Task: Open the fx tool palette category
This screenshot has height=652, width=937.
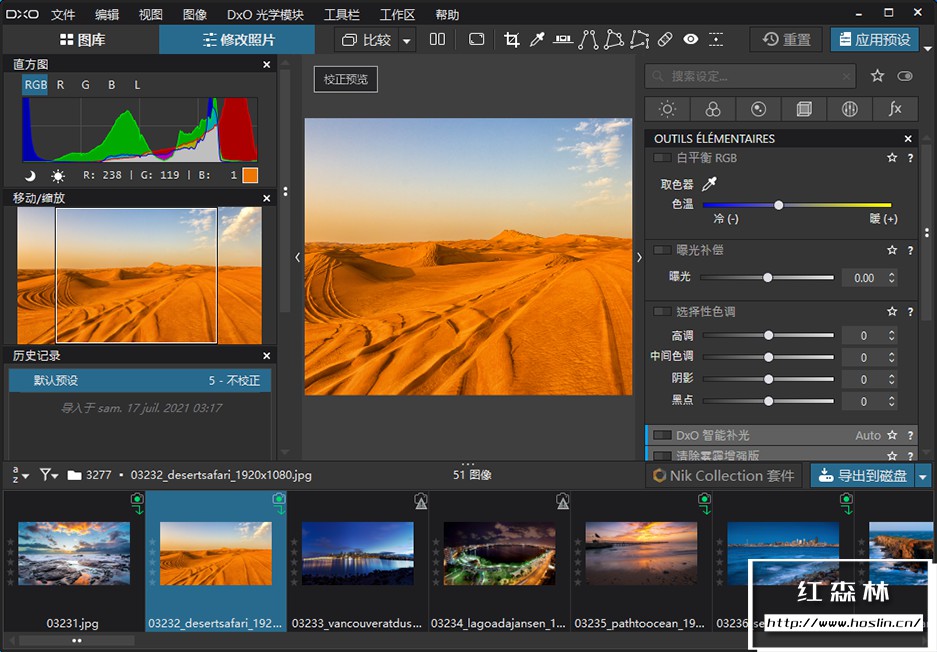Action: [896, 109]
